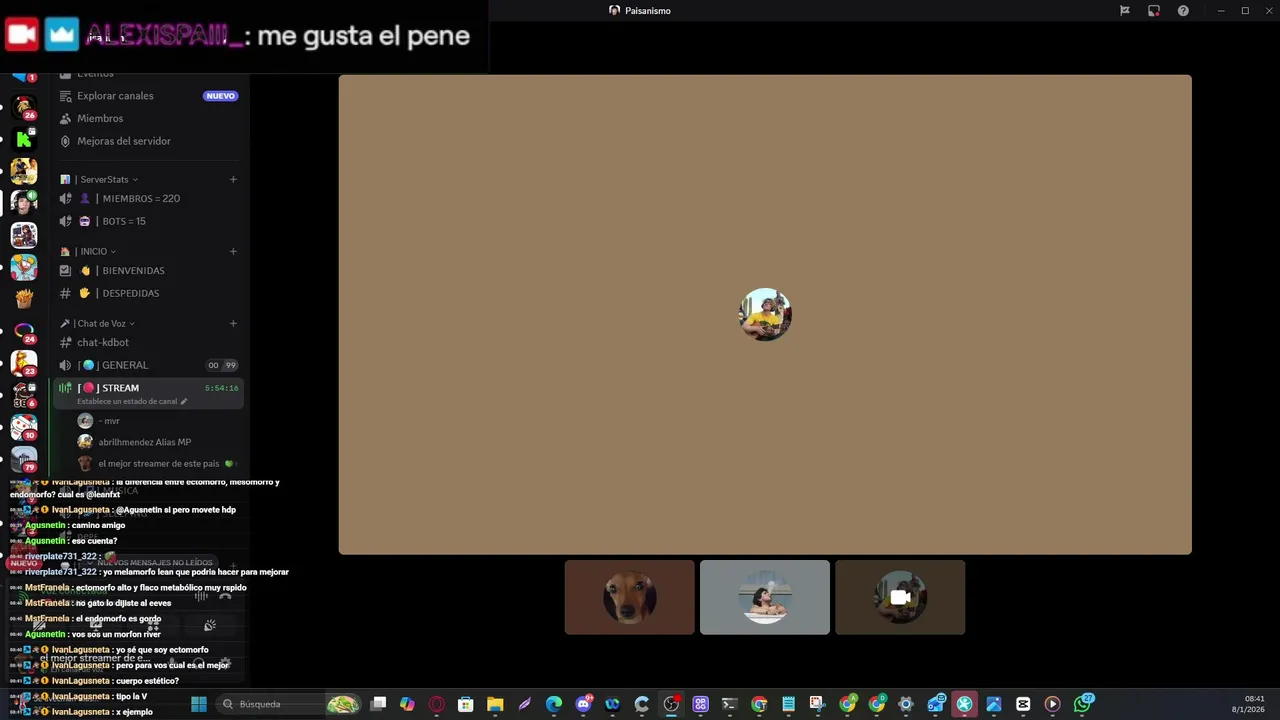Viewport: 1280px width, 720px height.
Task: Open CapCut from the taskbar
Action: click(1023, 704)
